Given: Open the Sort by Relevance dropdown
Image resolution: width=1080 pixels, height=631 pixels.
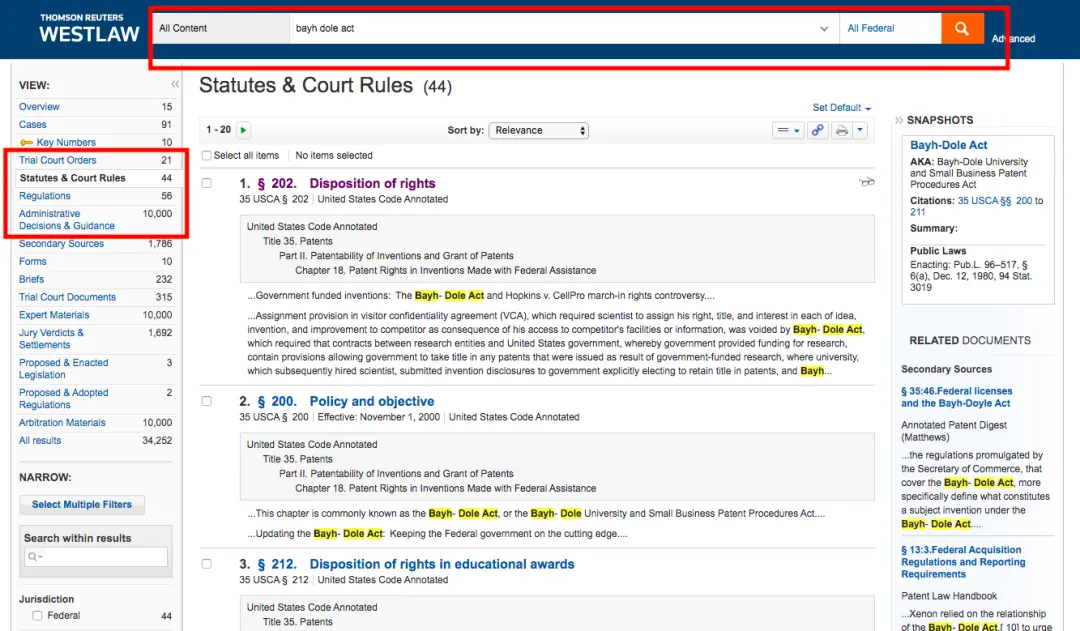Looking at the screenshot, I should pyautogui.click(x=539, y=130).
